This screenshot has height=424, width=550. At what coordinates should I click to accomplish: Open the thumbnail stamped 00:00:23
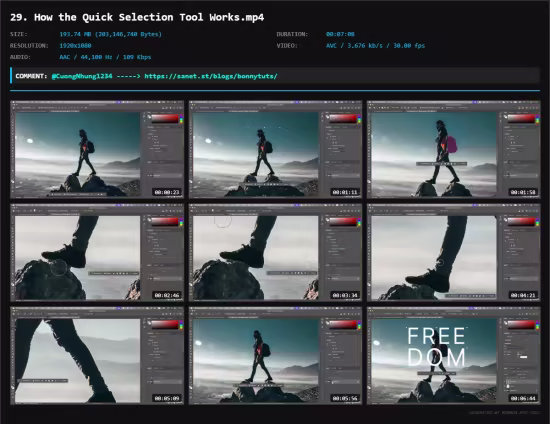97,150
